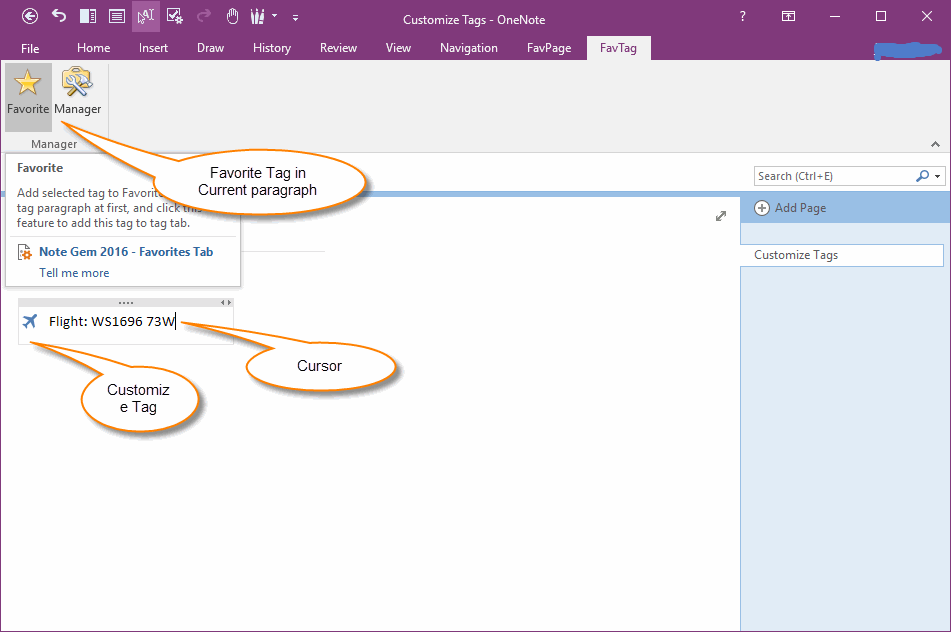Open the History tab
Image resolution: width=951 pixels, height=632 pixels.
pos(272,48)
